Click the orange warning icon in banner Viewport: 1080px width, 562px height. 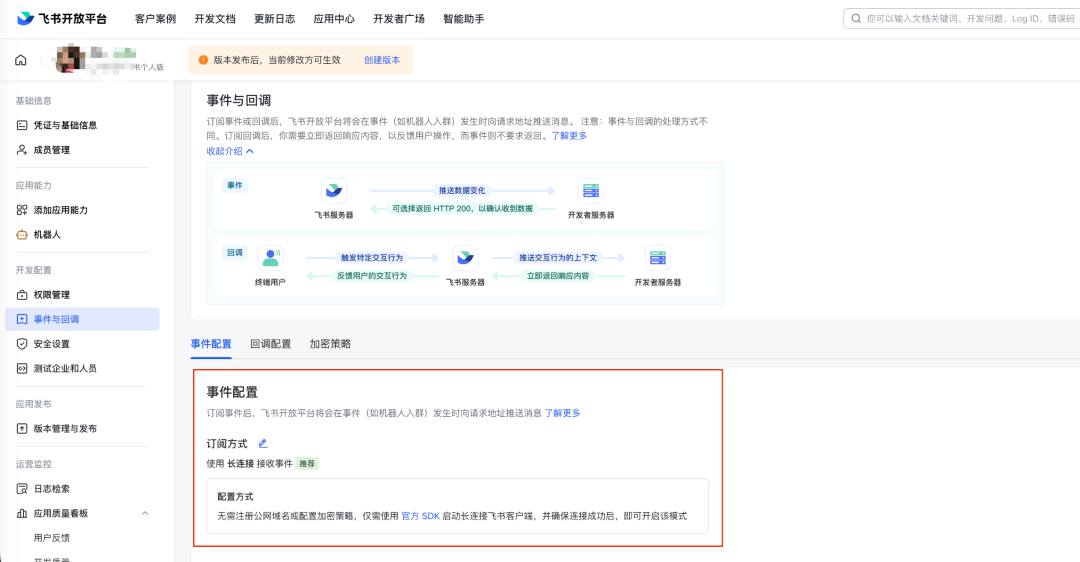click(x=203, y=60)
